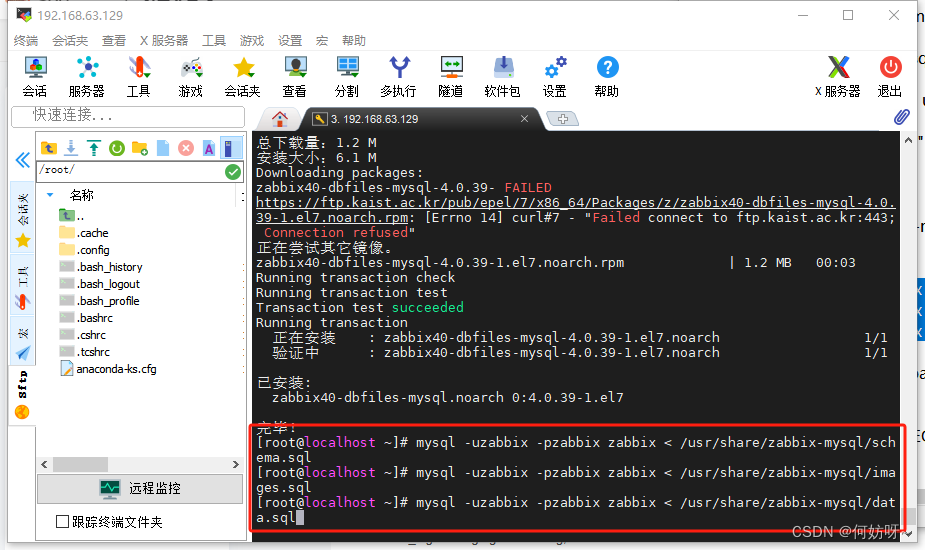Activate the 多执行 (MultiExec) toolbar icon

coord(399,77)
